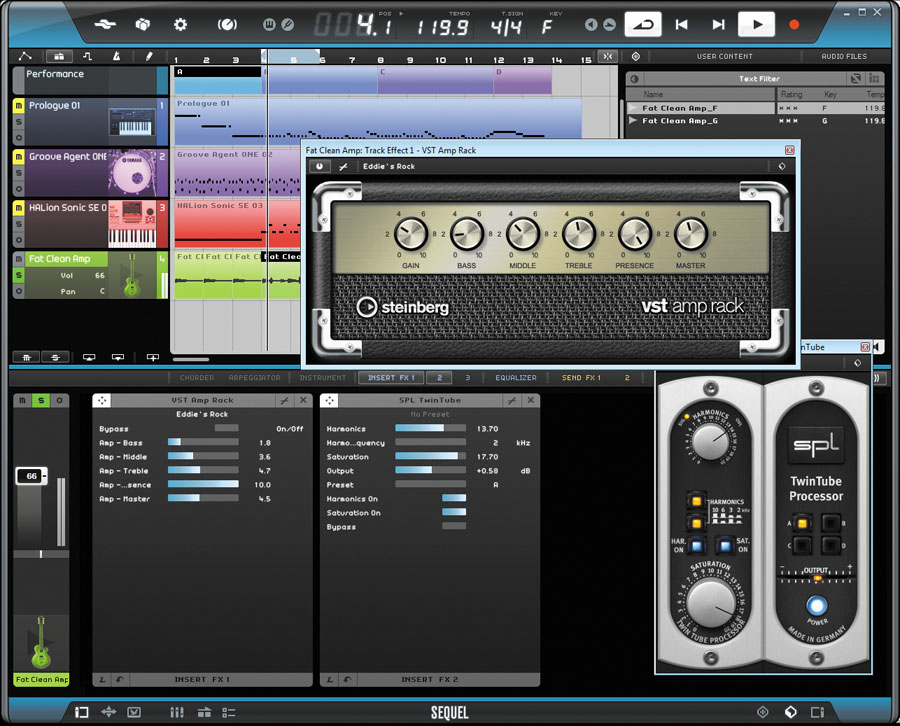Click the highlighted toolbox icon above track list
Viewport: 900px width, 726px height.
tap(59, 56)
